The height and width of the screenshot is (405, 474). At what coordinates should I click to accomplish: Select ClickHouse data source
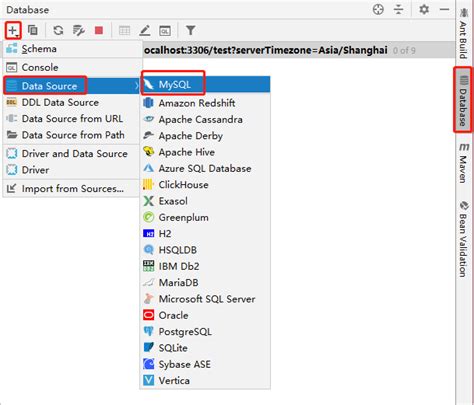(205, 185)
